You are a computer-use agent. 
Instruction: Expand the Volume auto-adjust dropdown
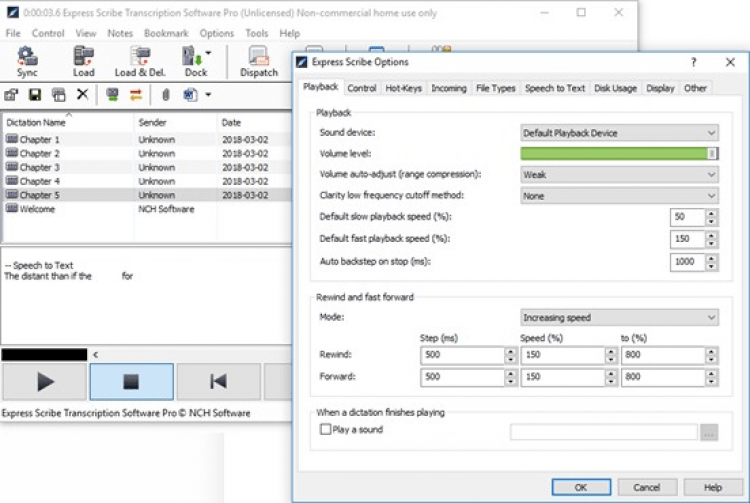[x=619, y=175]
